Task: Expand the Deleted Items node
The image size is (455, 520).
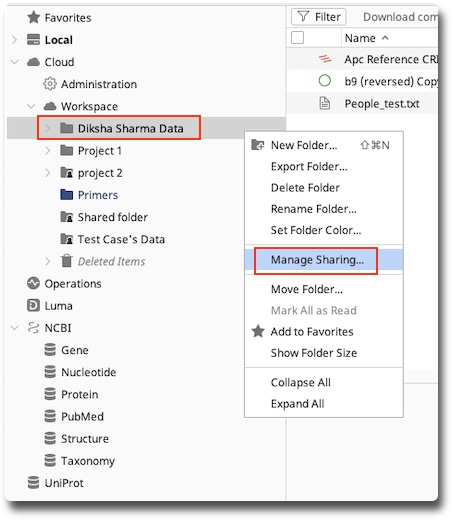Action: tap(48, 261)
